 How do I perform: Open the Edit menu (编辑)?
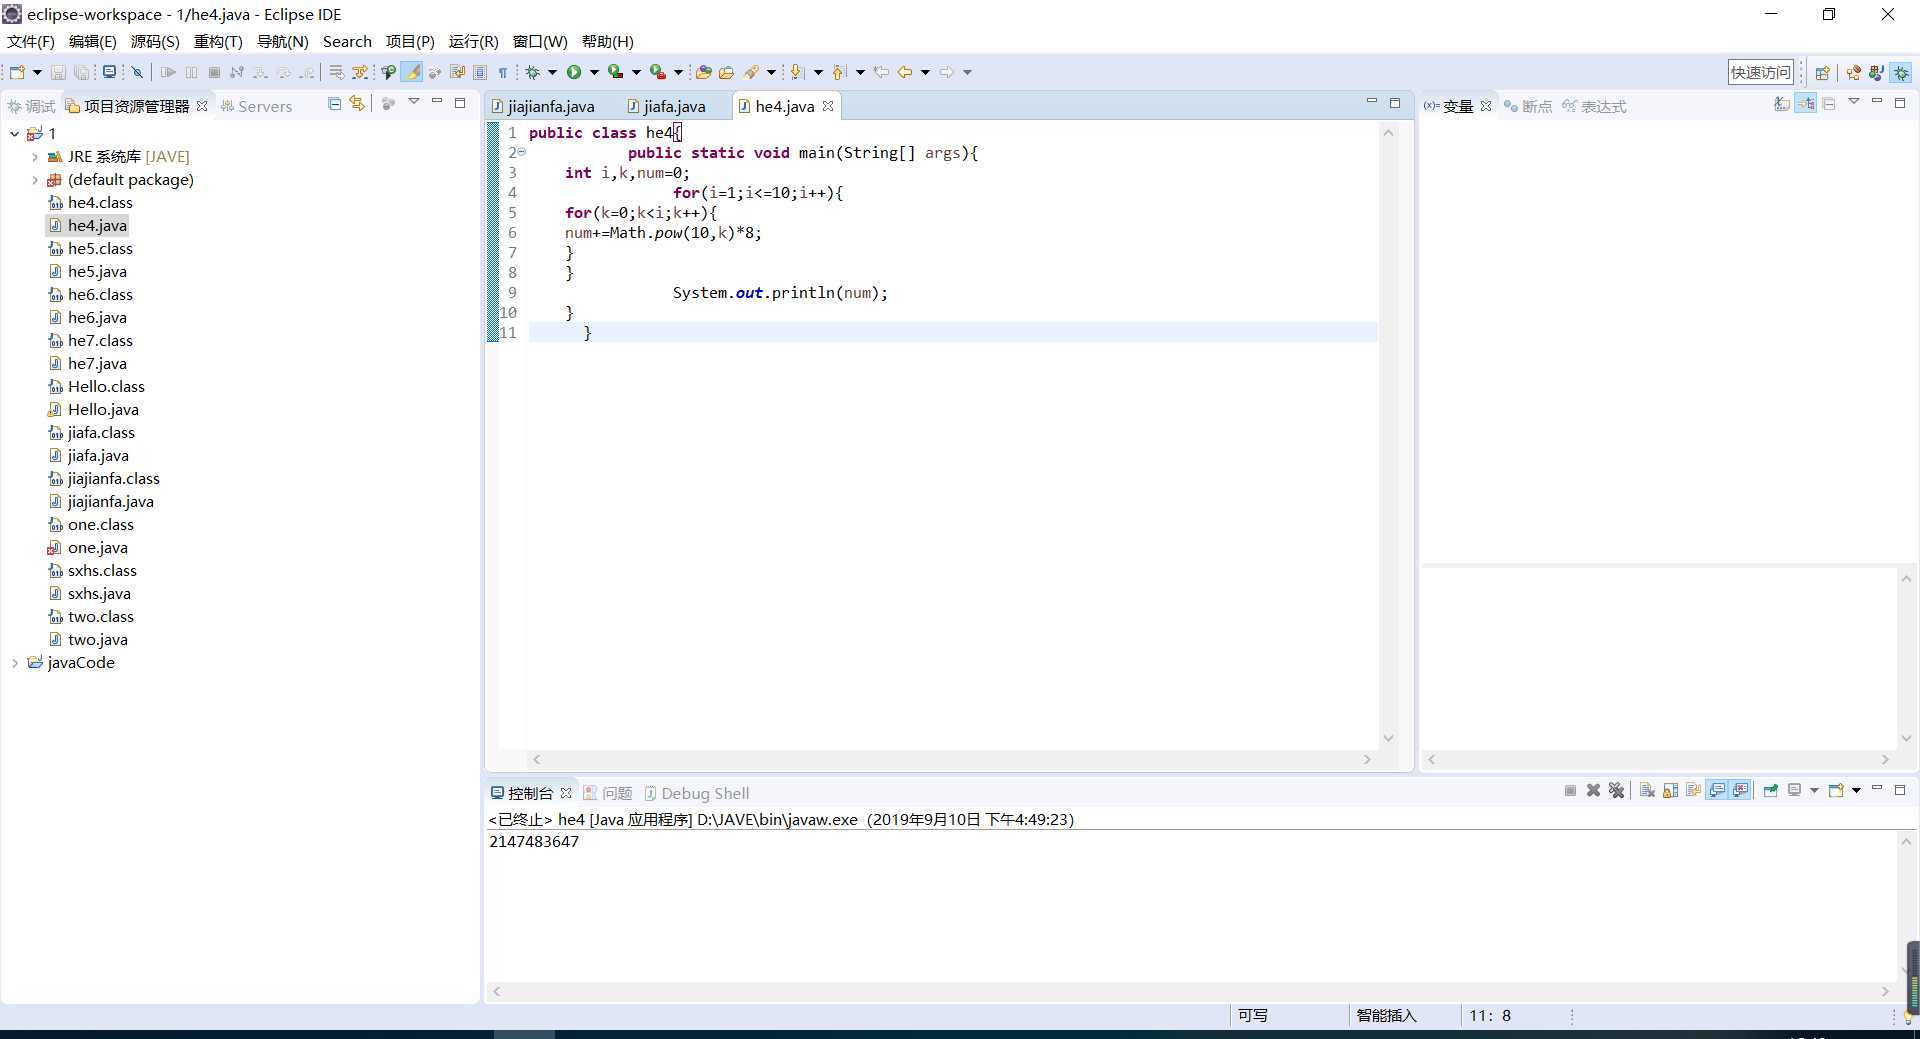pyautogui.click(x=92, y=41)
